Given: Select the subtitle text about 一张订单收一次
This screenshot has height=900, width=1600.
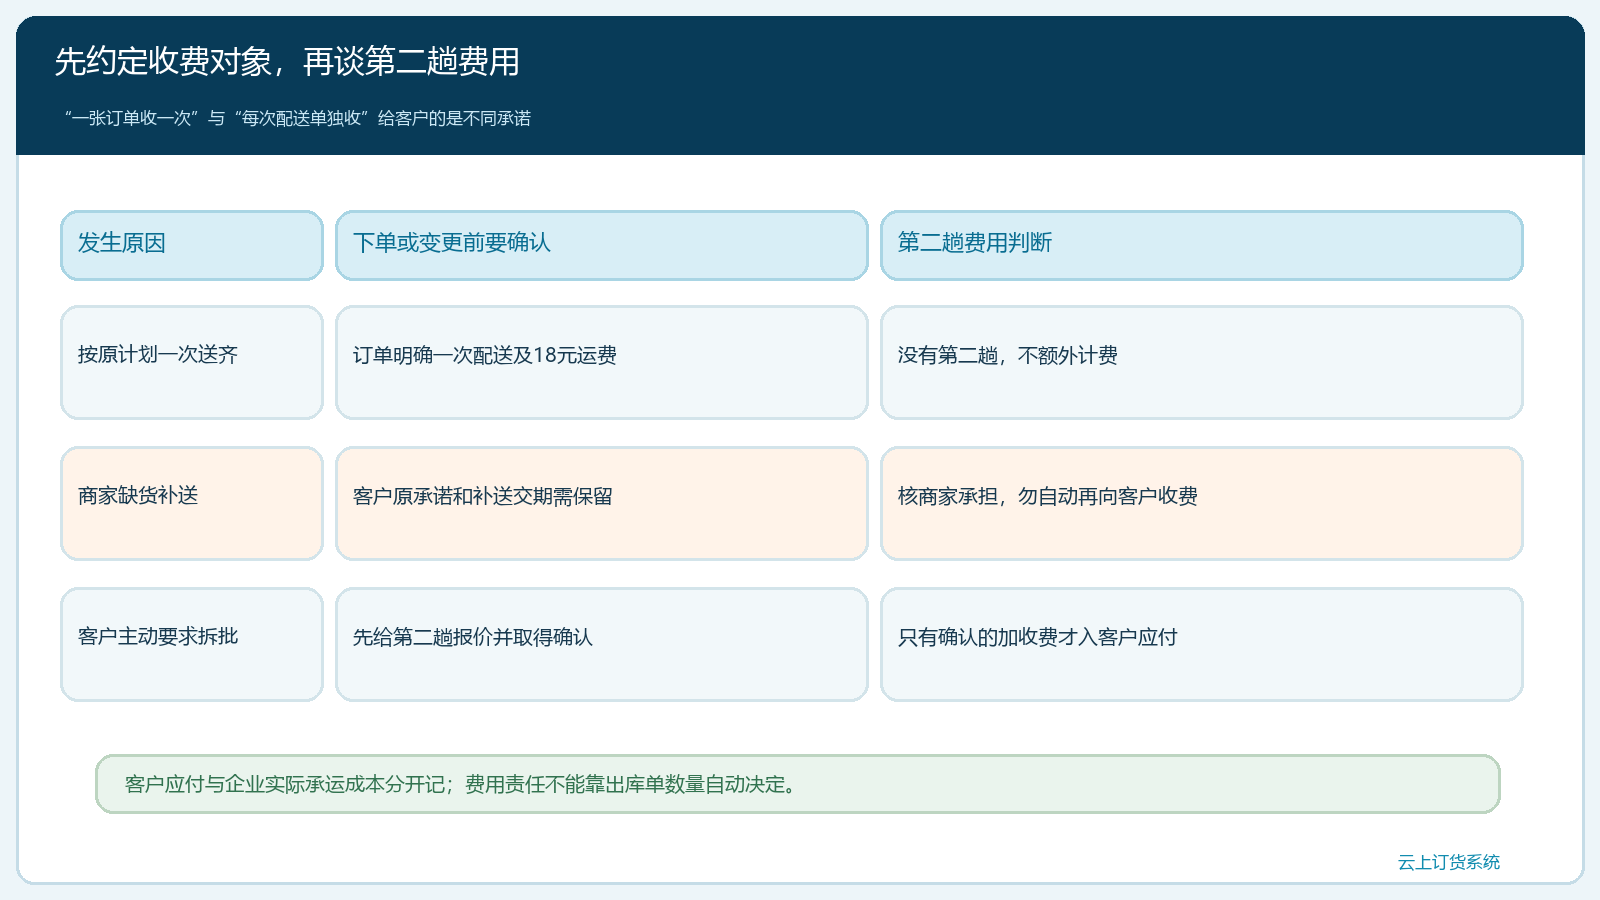Looking at the screenshot, I should click(x=298, y=118).
